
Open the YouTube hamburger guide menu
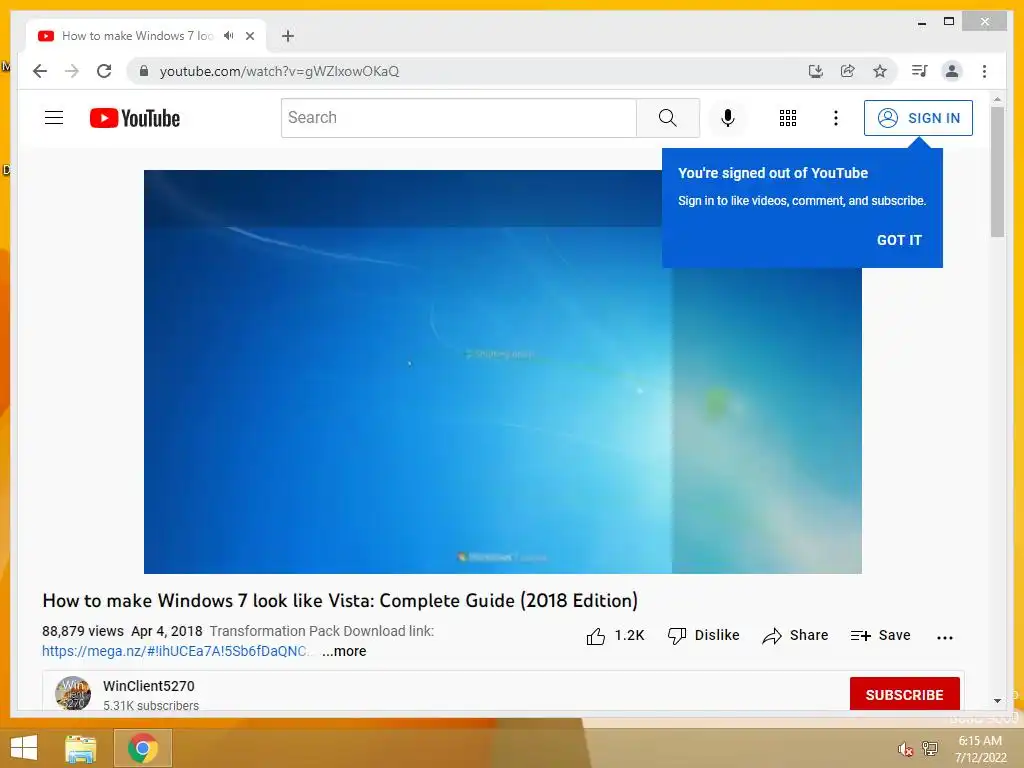coord(54,118)
